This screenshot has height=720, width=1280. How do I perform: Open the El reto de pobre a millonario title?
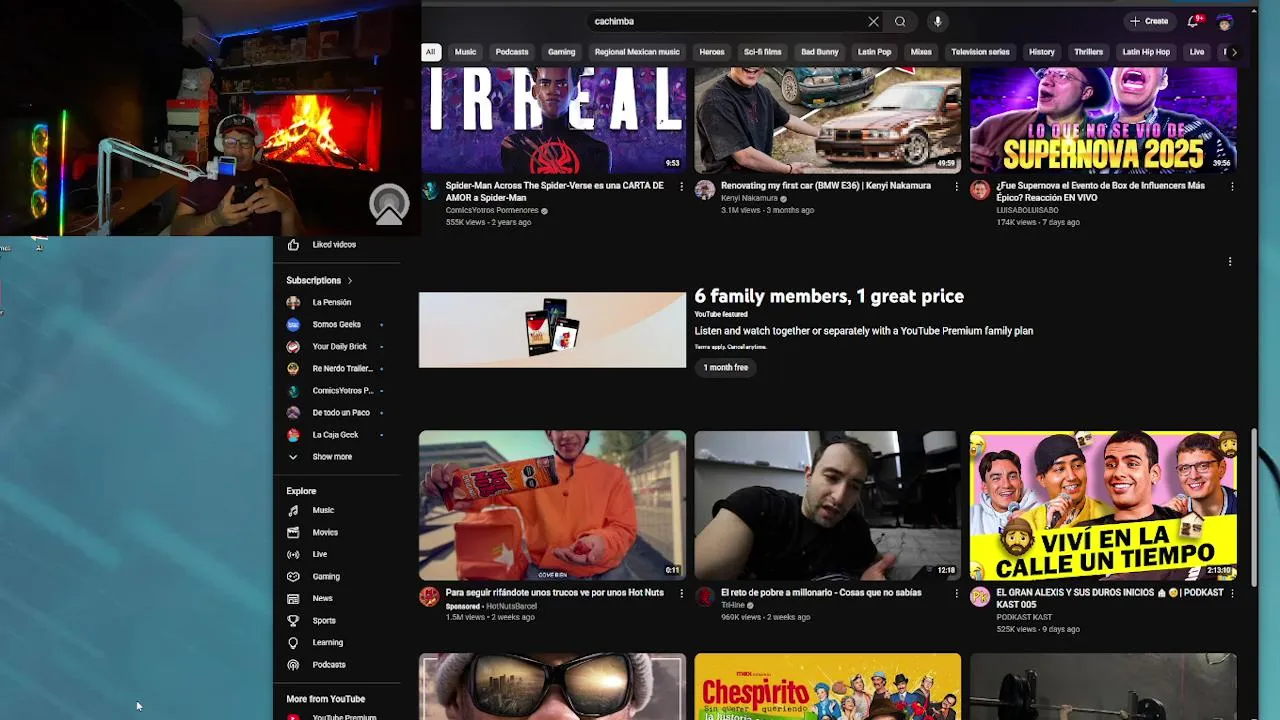(820, 593)
